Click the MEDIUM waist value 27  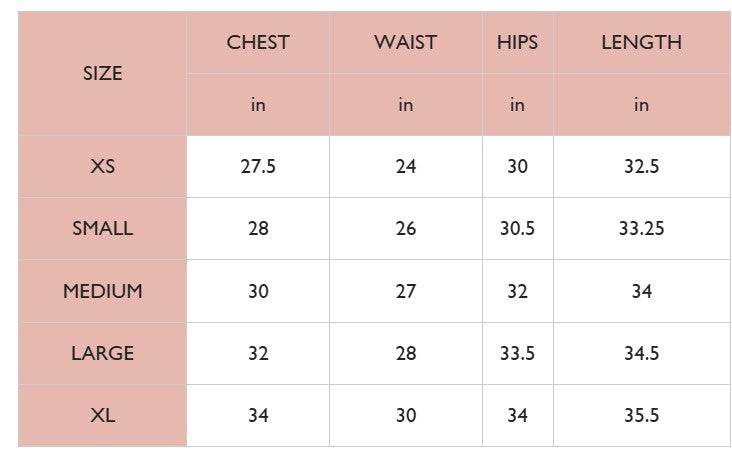click(x=405, y=291)
